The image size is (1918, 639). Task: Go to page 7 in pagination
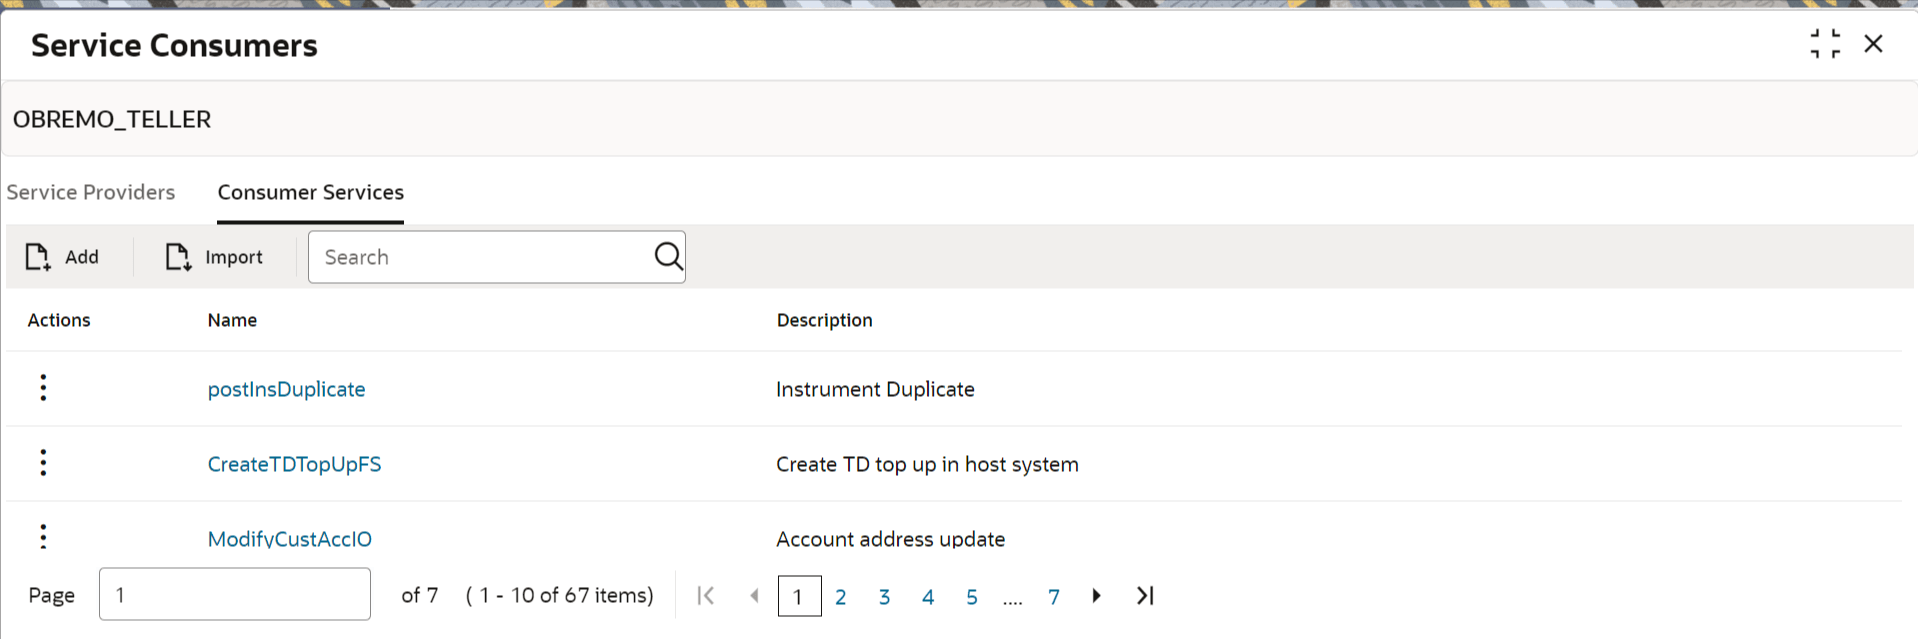(x=1054, y=597)
